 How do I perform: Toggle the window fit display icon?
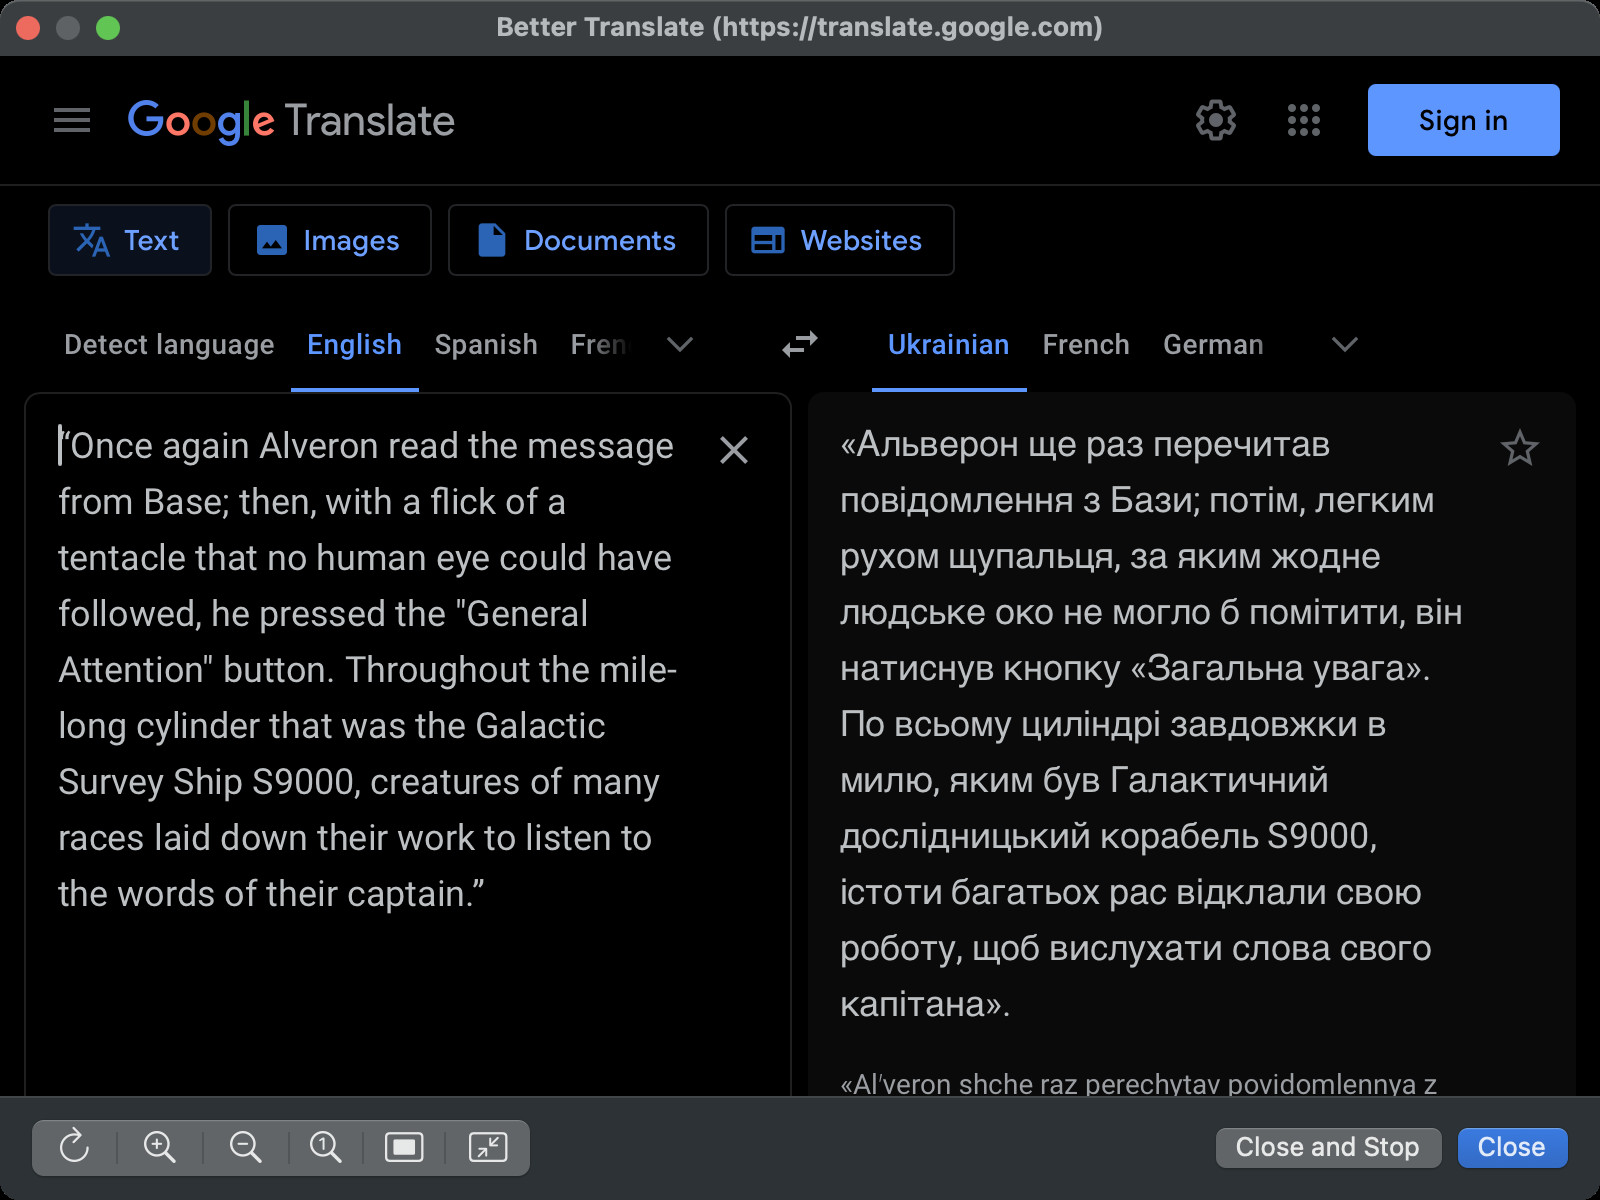404,1146
